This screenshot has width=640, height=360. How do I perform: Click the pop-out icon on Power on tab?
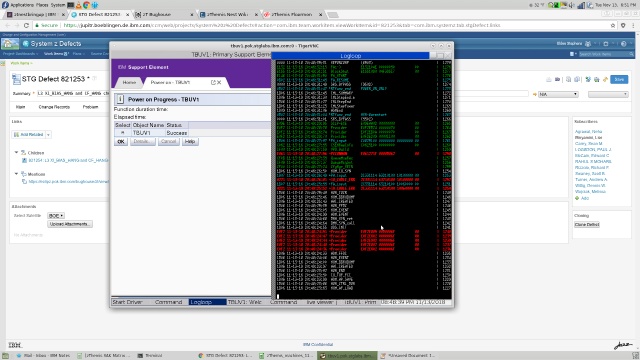click(x=213, y=82)
